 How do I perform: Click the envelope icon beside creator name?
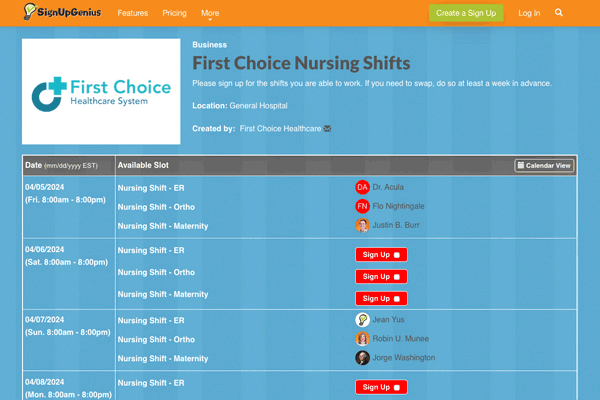[x=328, y=128]
